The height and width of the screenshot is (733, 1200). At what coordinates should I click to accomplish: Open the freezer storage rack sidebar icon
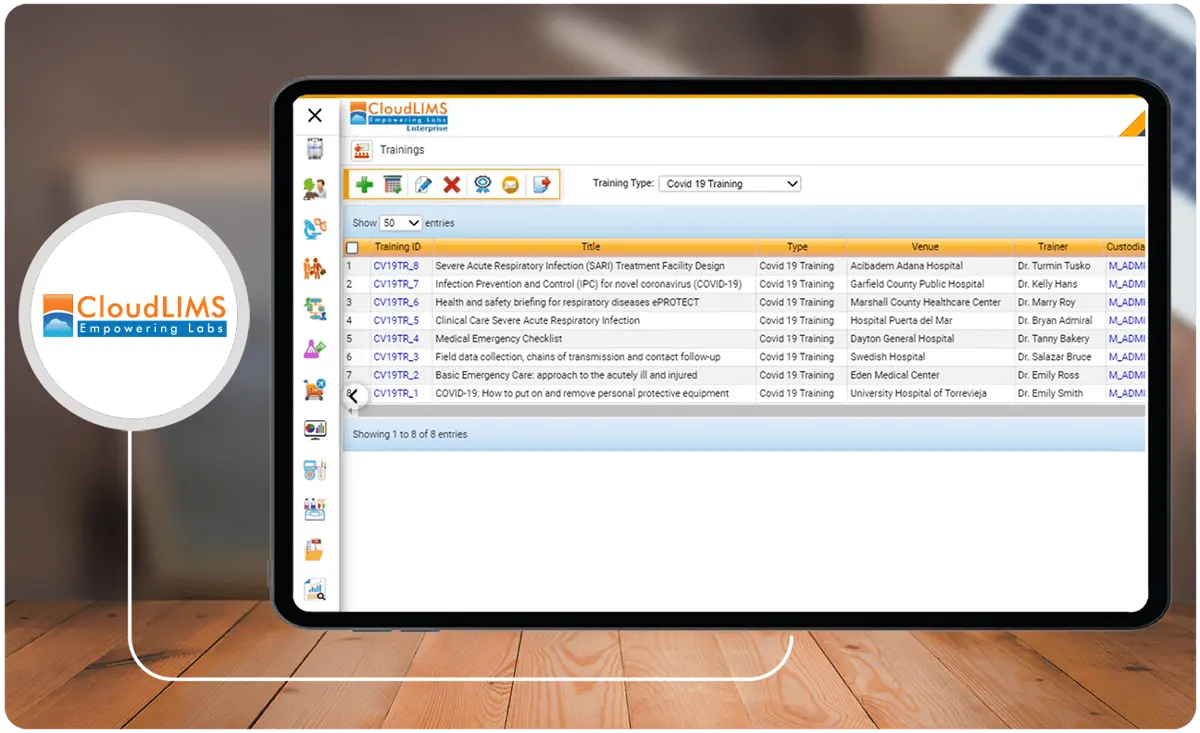tap(315, 149)
